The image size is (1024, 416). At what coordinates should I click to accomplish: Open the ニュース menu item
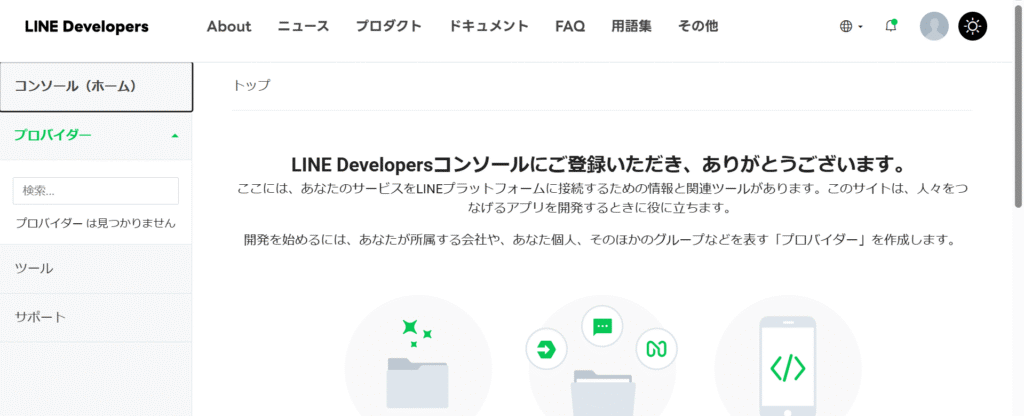pyautogui.click(x=303, y=27)
